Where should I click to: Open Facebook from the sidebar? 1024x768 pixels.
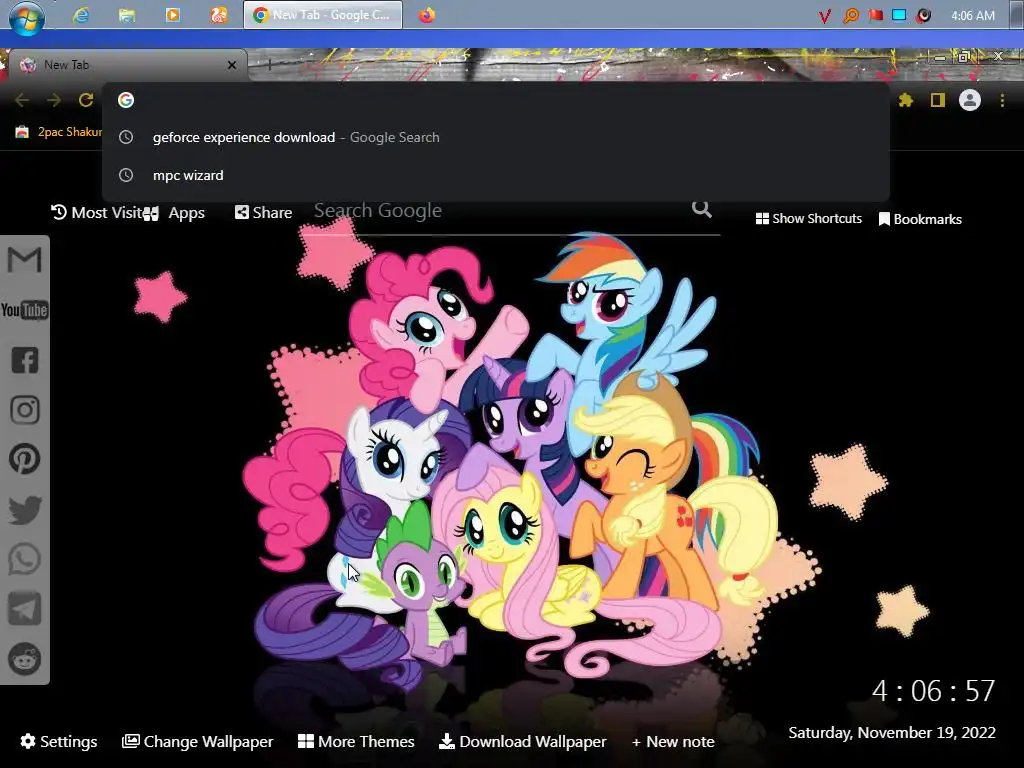(x=25, y=360)
